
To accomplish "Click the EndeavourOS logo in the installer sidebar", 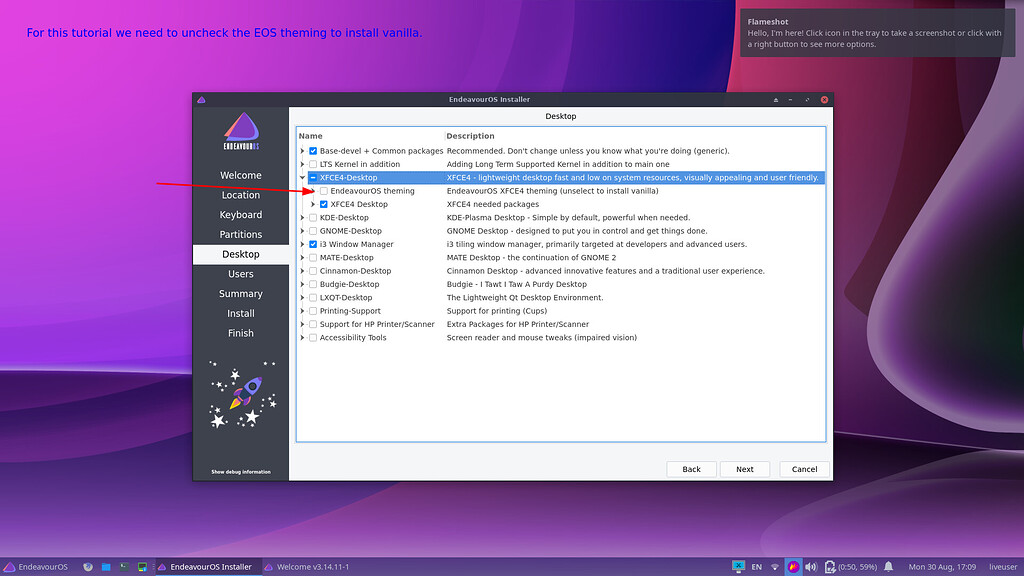I will [241, 131].
